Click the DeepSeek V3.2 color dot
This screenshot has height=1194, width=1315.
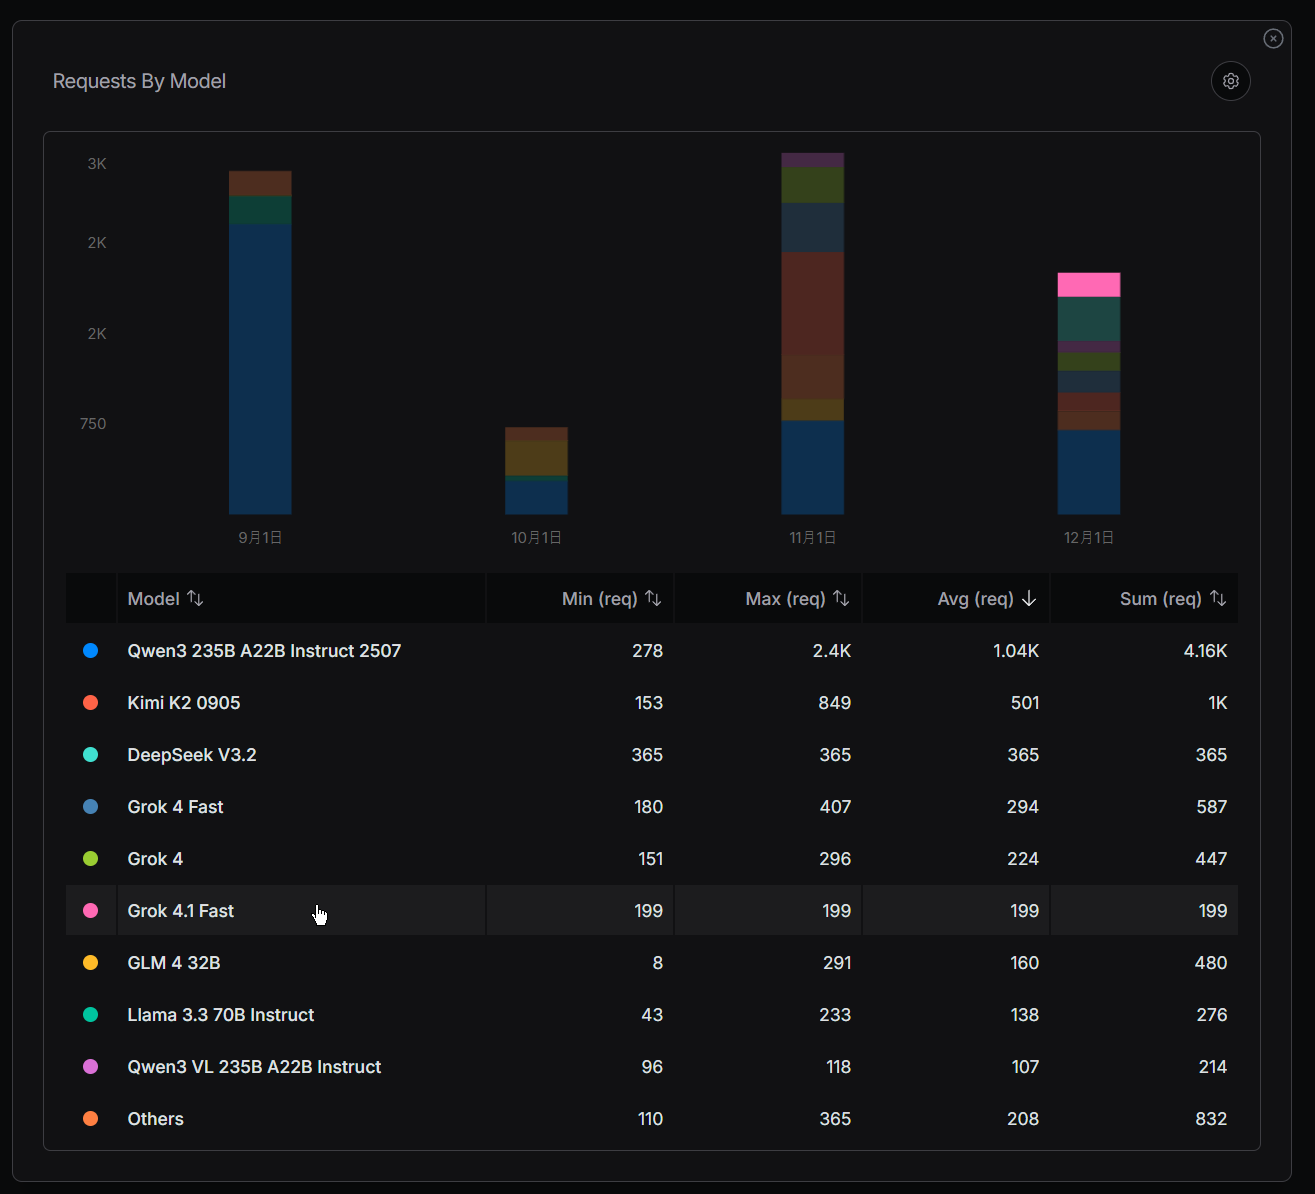(90, 754)
